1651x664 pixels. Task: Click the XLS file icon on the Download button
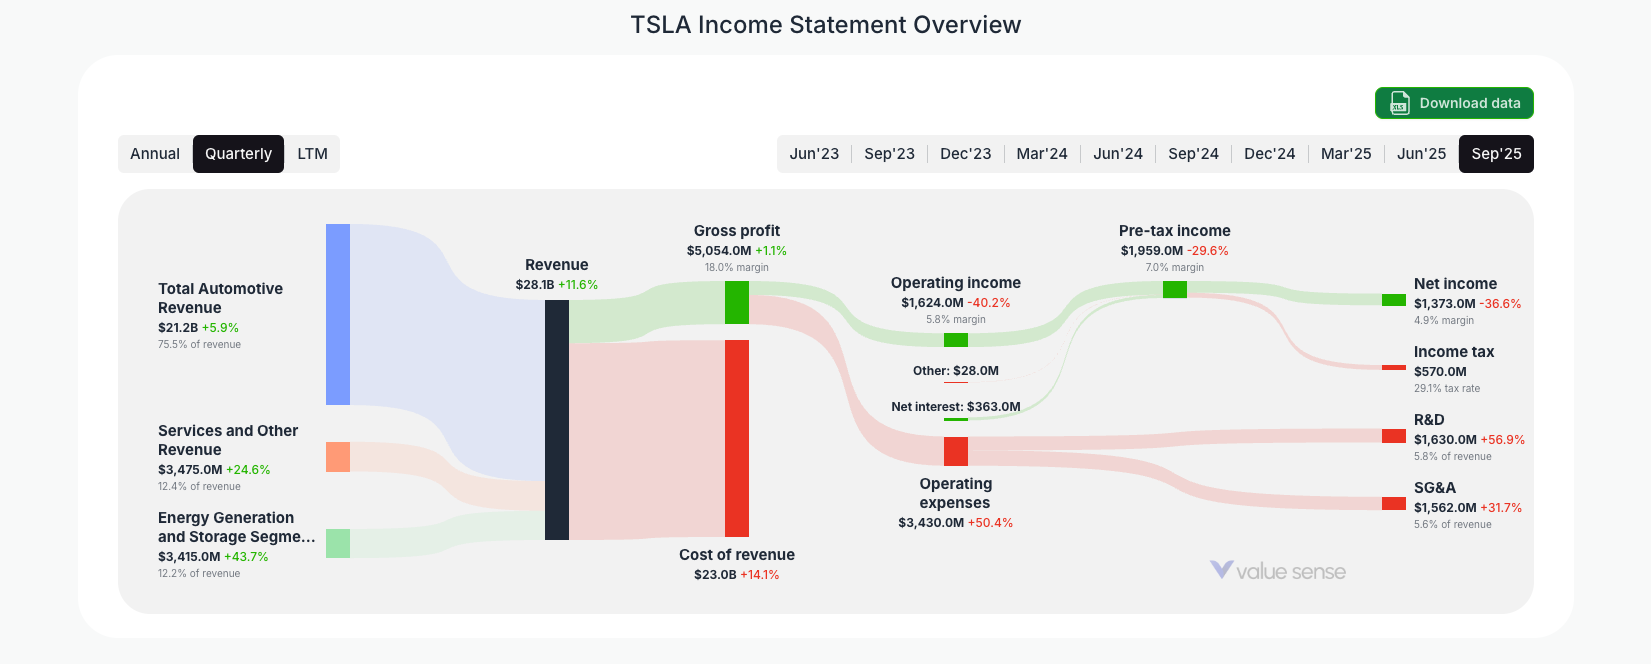pyautogui.click(x=1398, y=103)
